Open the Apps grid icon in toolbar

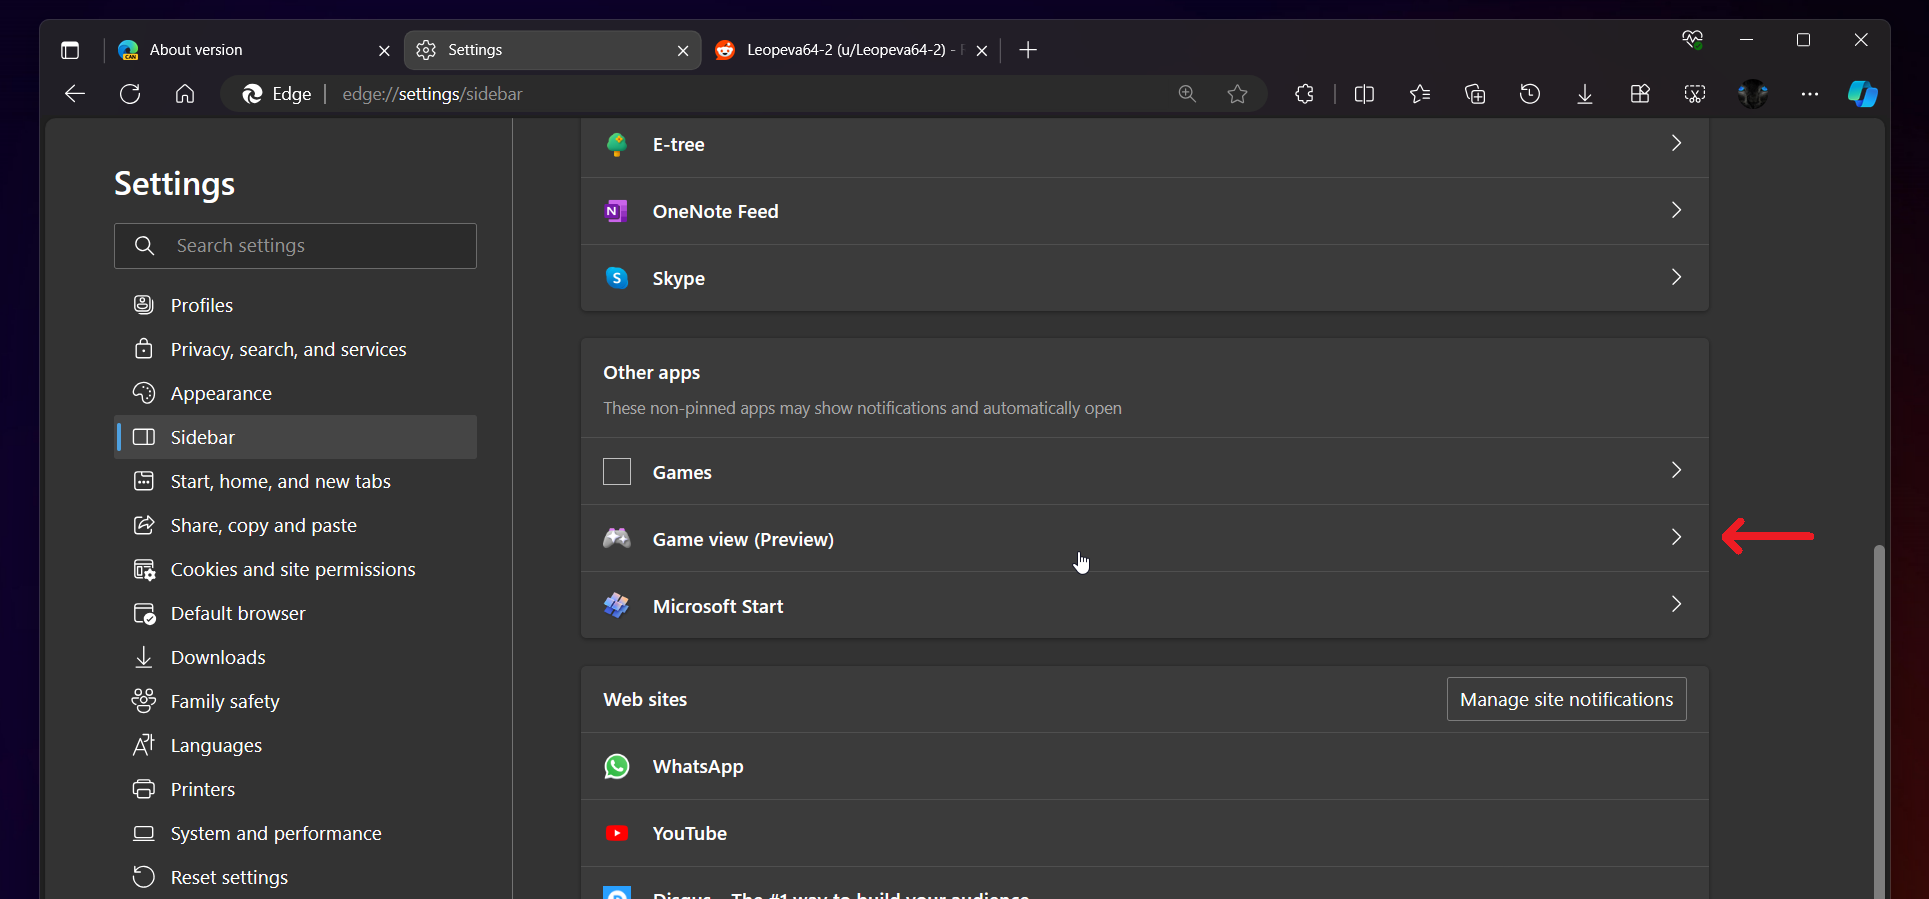click(1640, 94)
